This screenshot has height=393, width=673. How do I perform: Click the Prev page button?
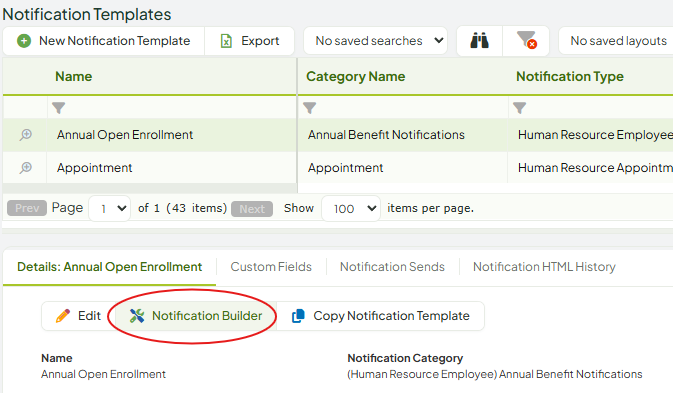pos(27,208)
